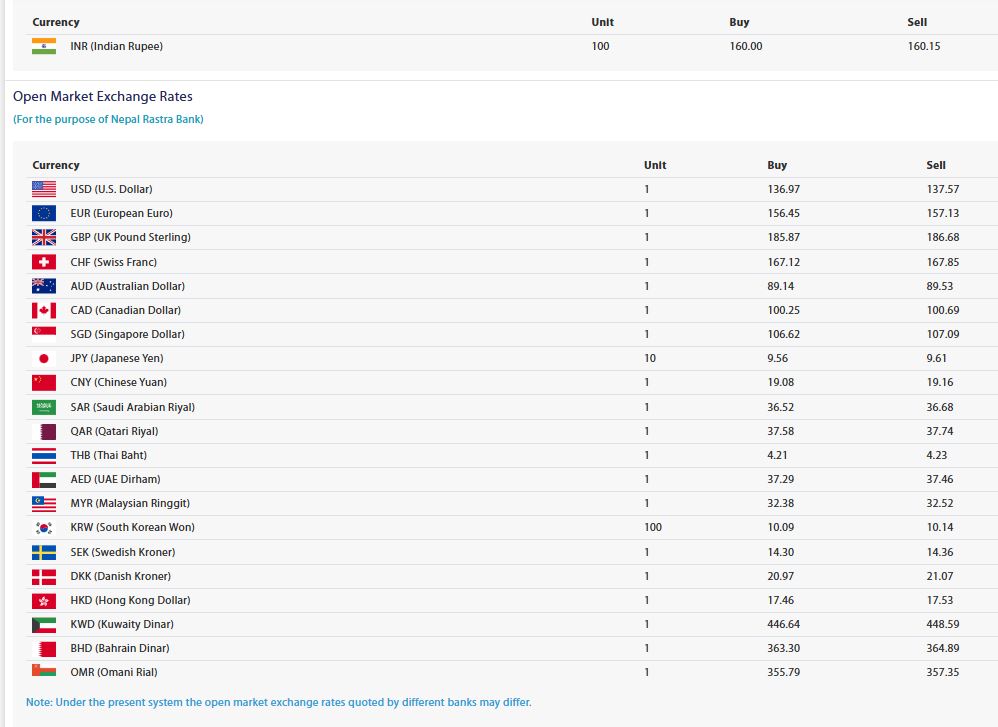Click the Swiss flag icon
This screenshot has width=998, height=727.
tap(44, 262)
